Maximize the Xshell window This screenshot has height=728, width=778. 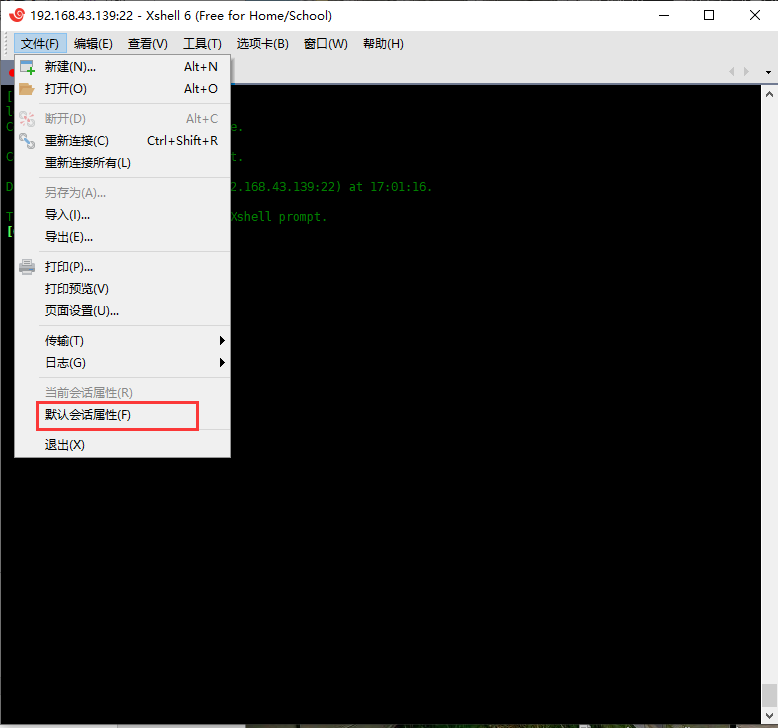point(709,15)
